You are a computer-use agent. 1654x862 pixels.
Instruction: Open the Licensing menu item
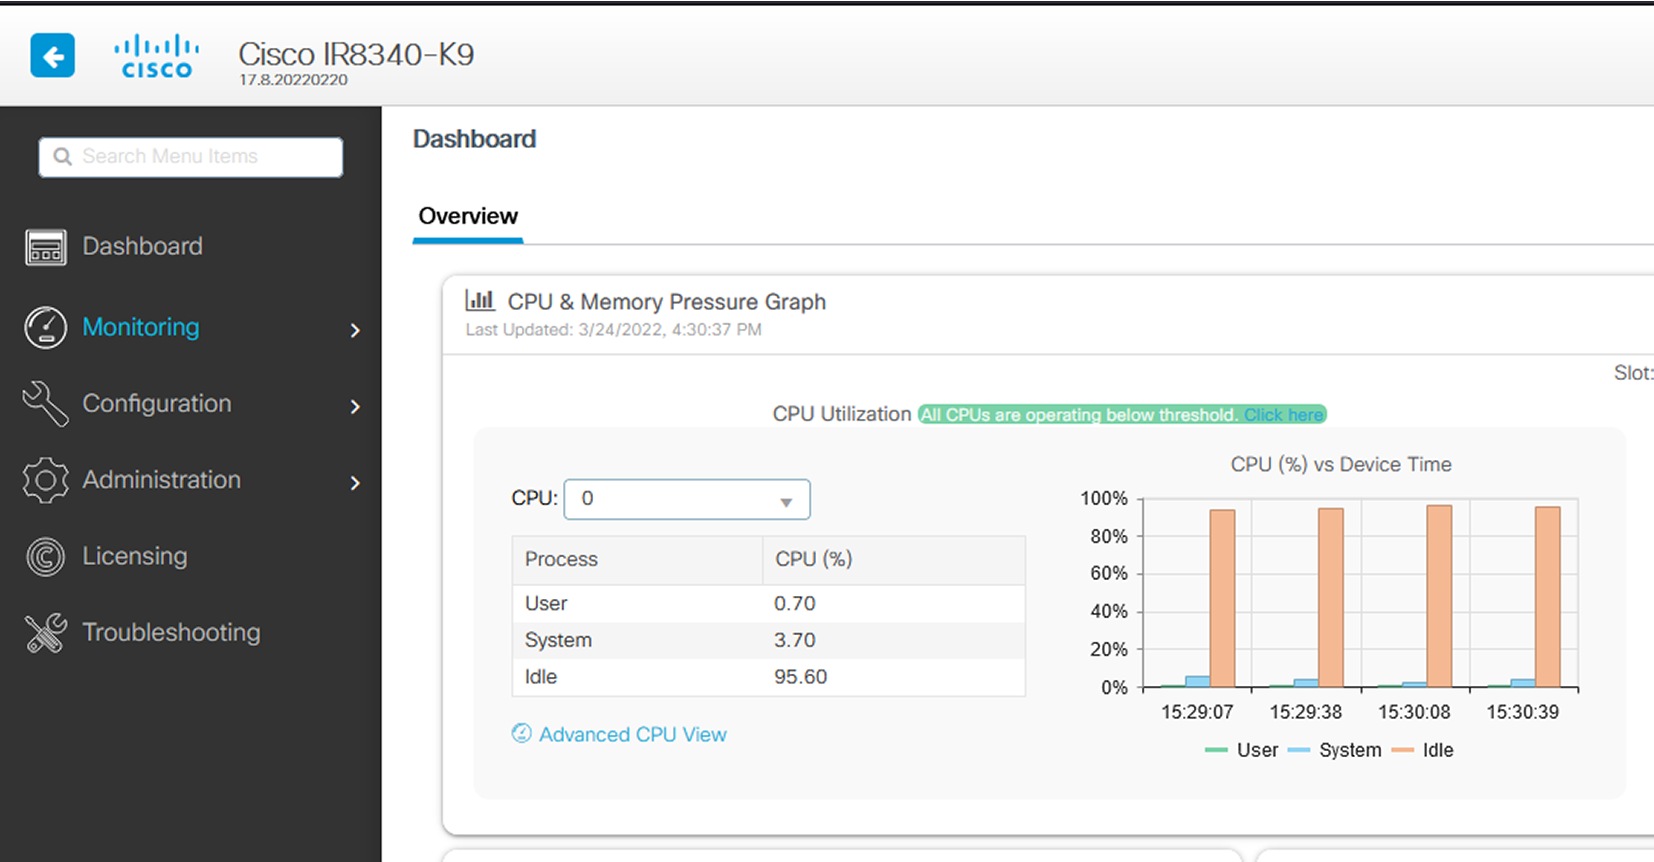(x=135, y=556)
